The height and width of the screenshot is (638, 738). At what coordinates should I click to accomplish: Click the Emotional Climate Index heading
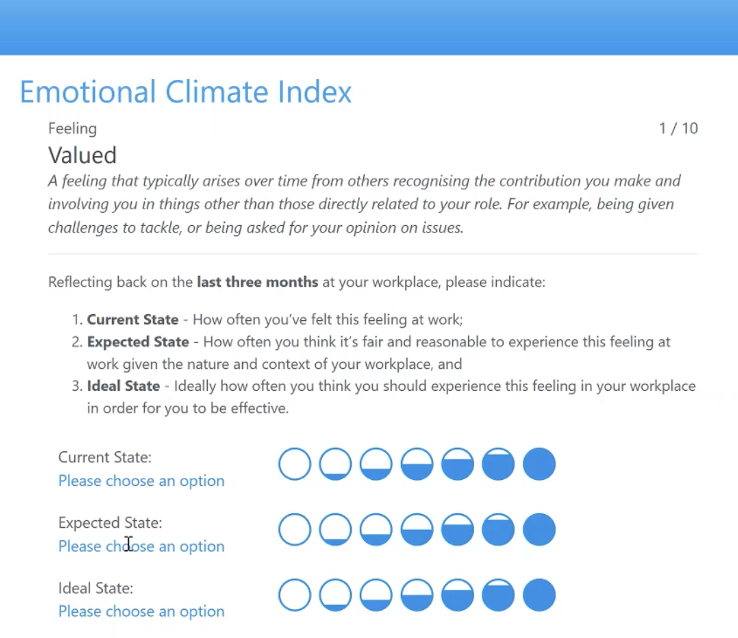pyautogui.click(x=186, y=92)
